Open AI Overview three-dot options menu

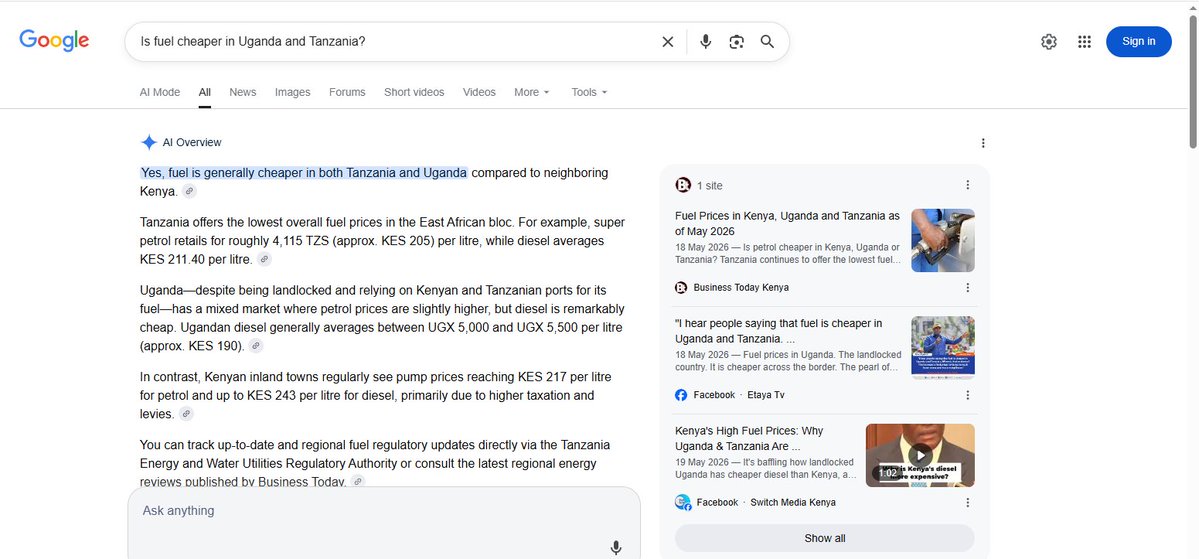click(983, 143)
